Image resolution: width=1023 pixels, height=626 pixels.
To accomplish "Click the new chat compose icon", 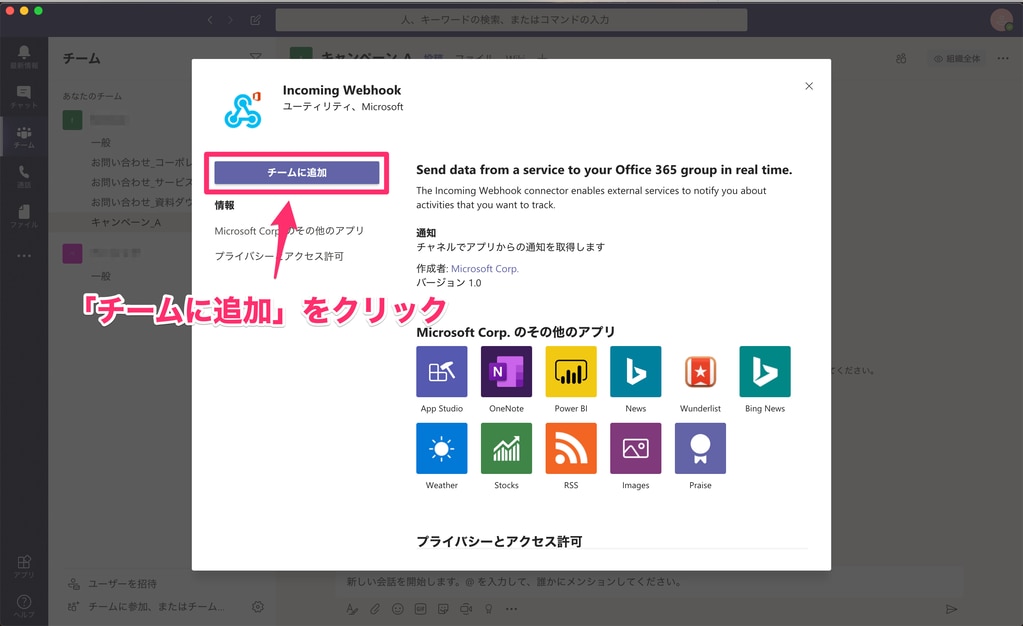I will click(x=256, y=20).
